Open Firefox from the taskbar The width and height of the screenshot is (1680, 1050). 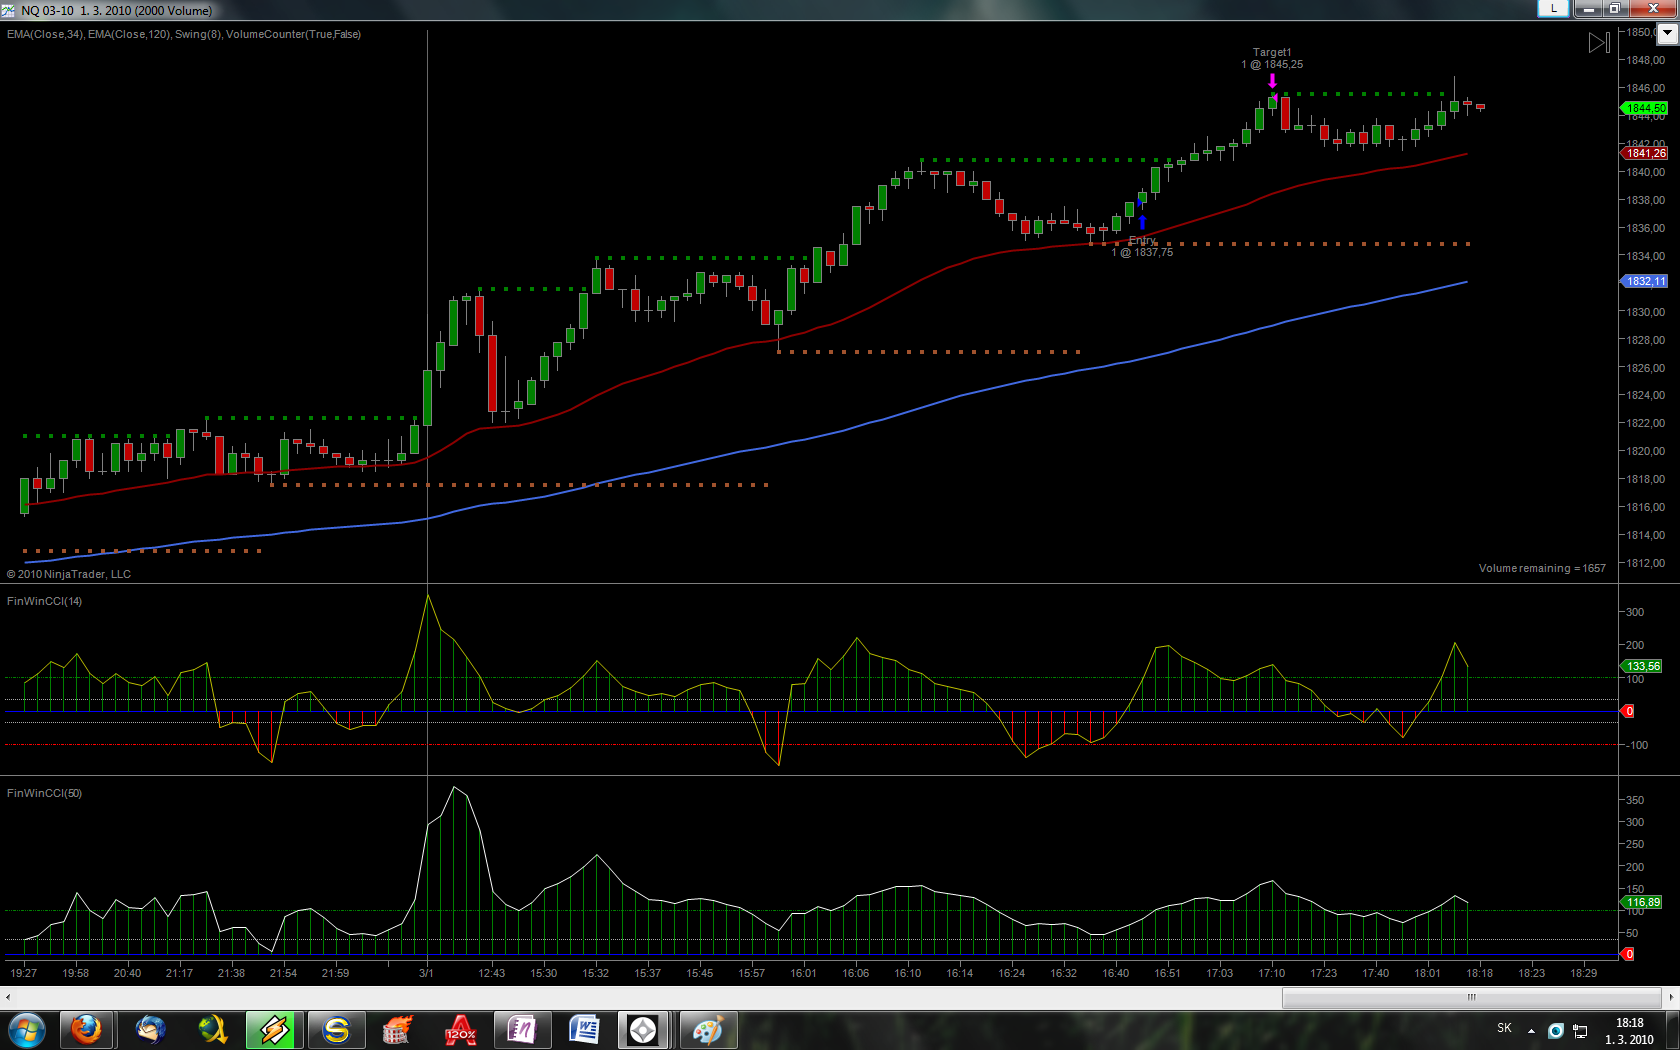[87, 1030]
